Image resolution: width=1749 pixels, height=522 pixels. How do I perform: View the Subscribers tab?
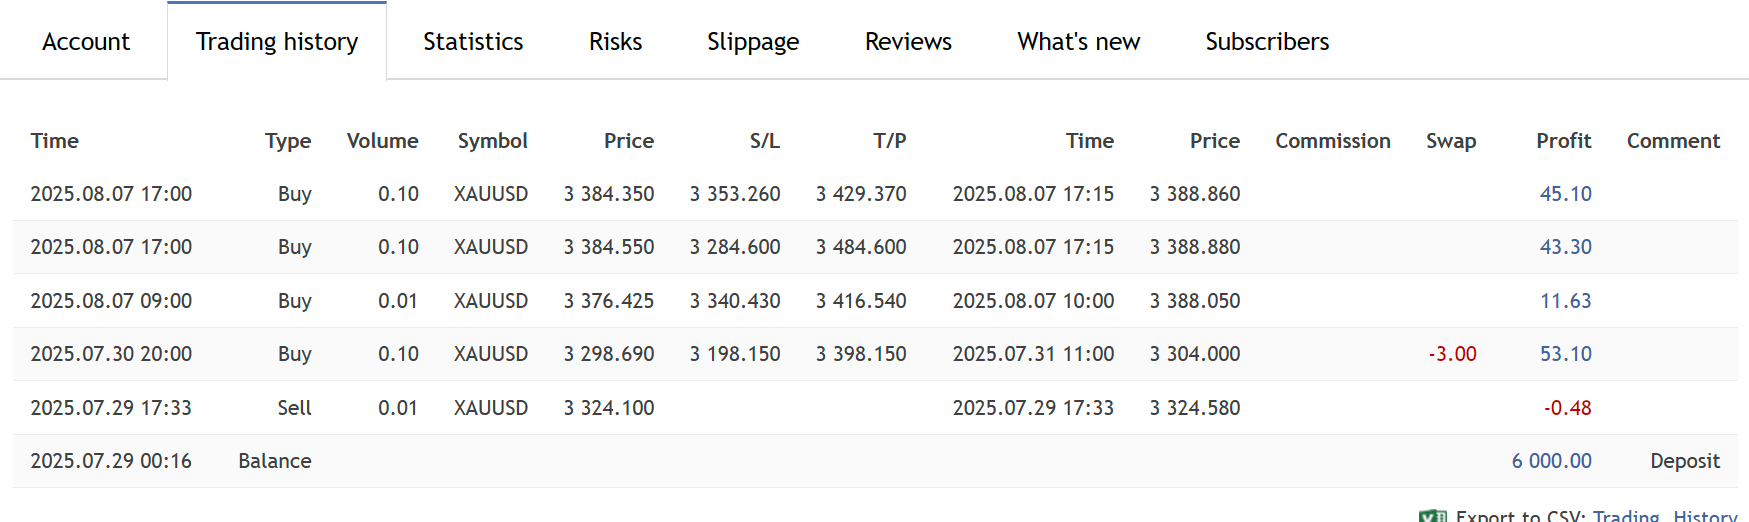(x=1267, y=42)
